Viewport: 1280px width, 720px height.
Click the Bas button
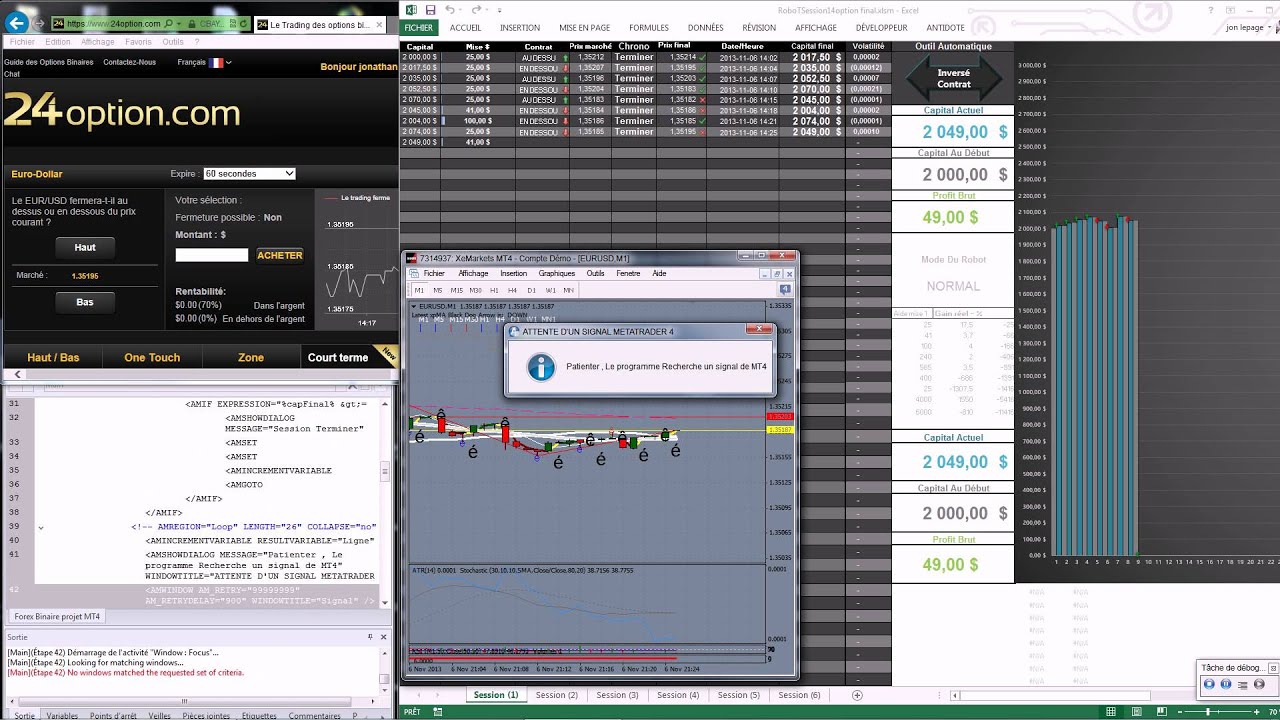tap(85, 302)
